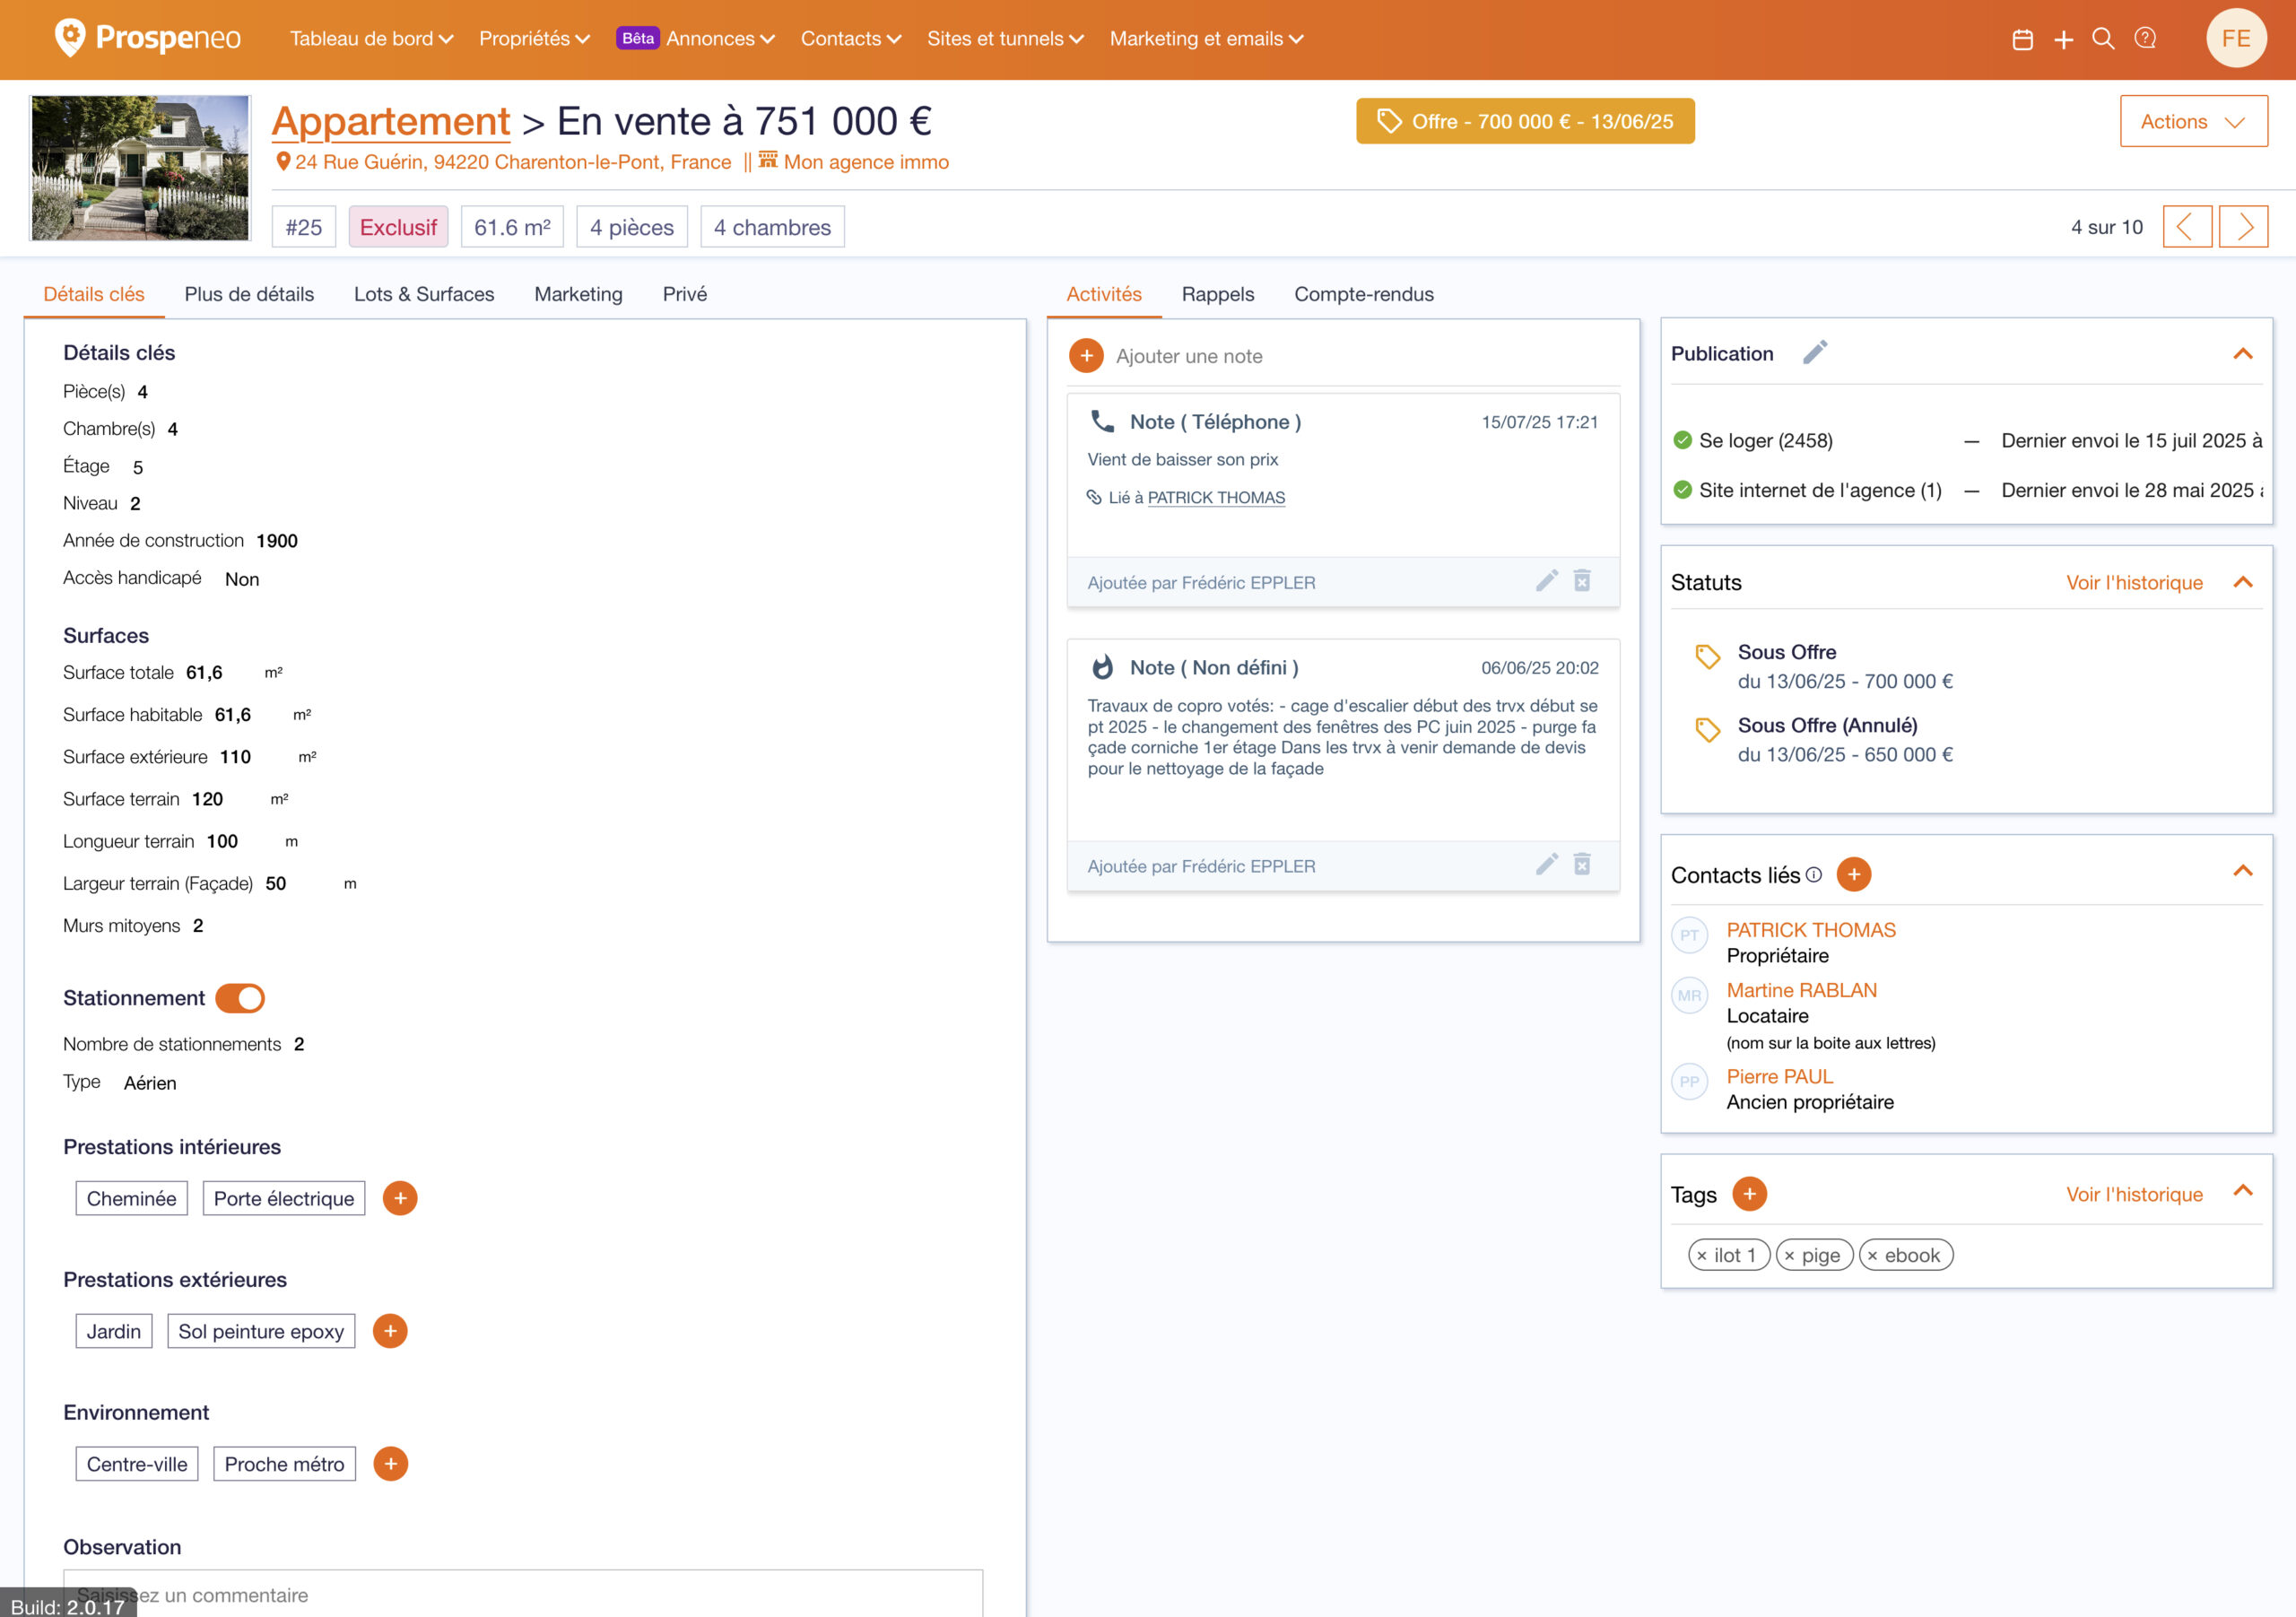Collapse the Statuts panel
Image resolution: width=2296 pixels, height=1617 pixels.
[x=2243, y=582]
